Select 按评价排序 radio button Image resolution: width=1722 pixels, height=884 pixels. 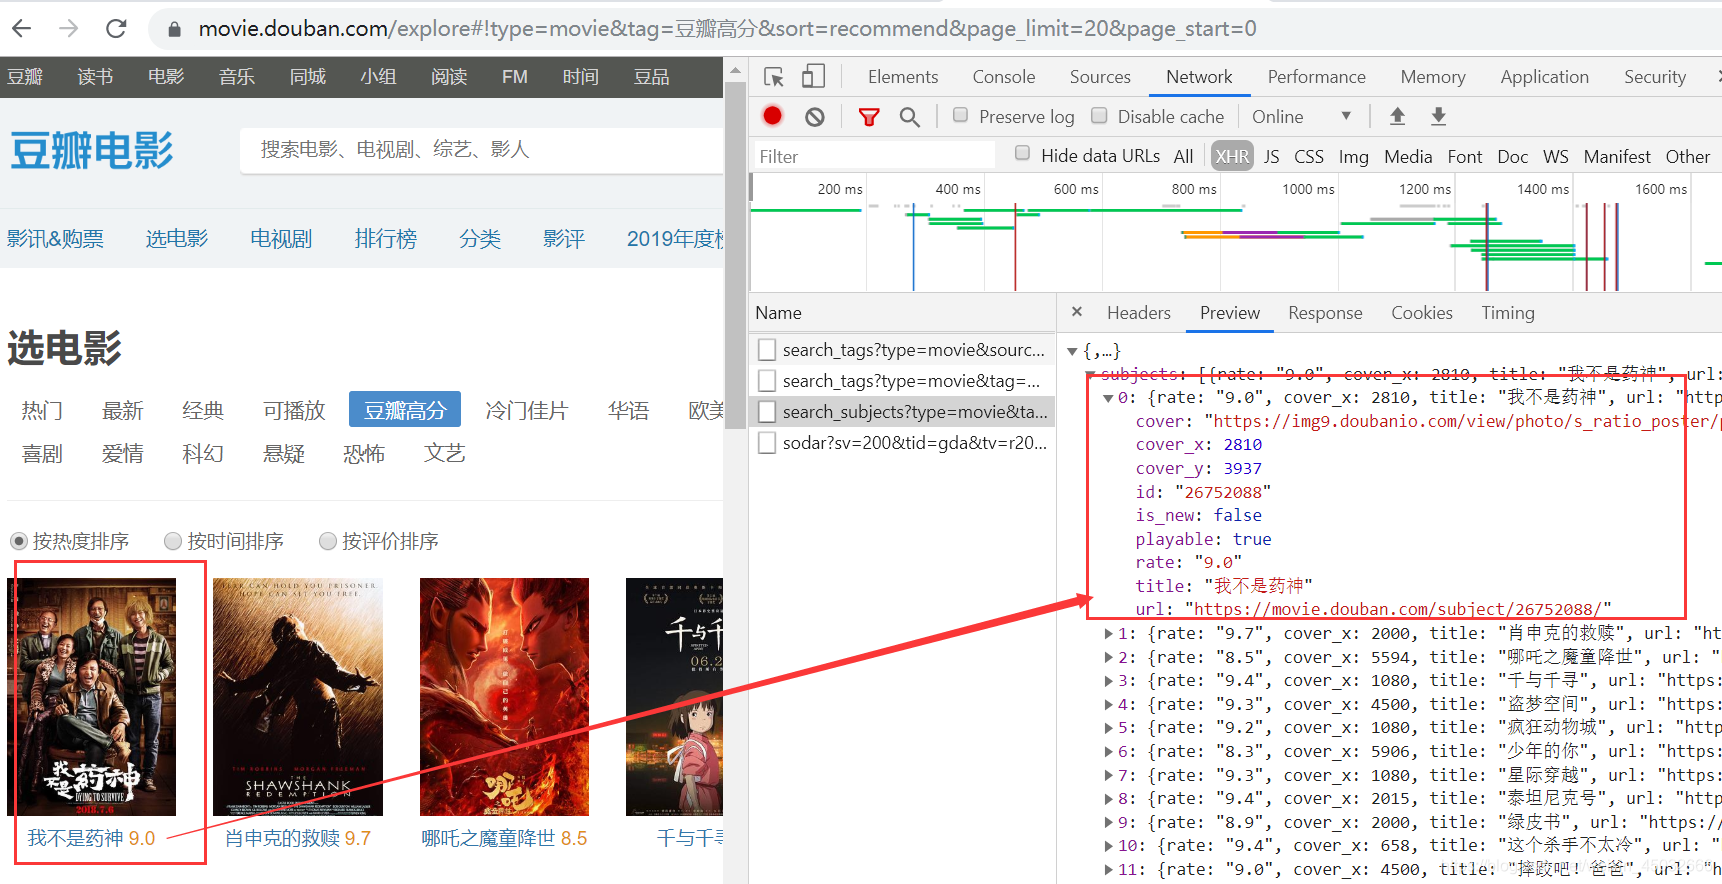coord(327,541)
